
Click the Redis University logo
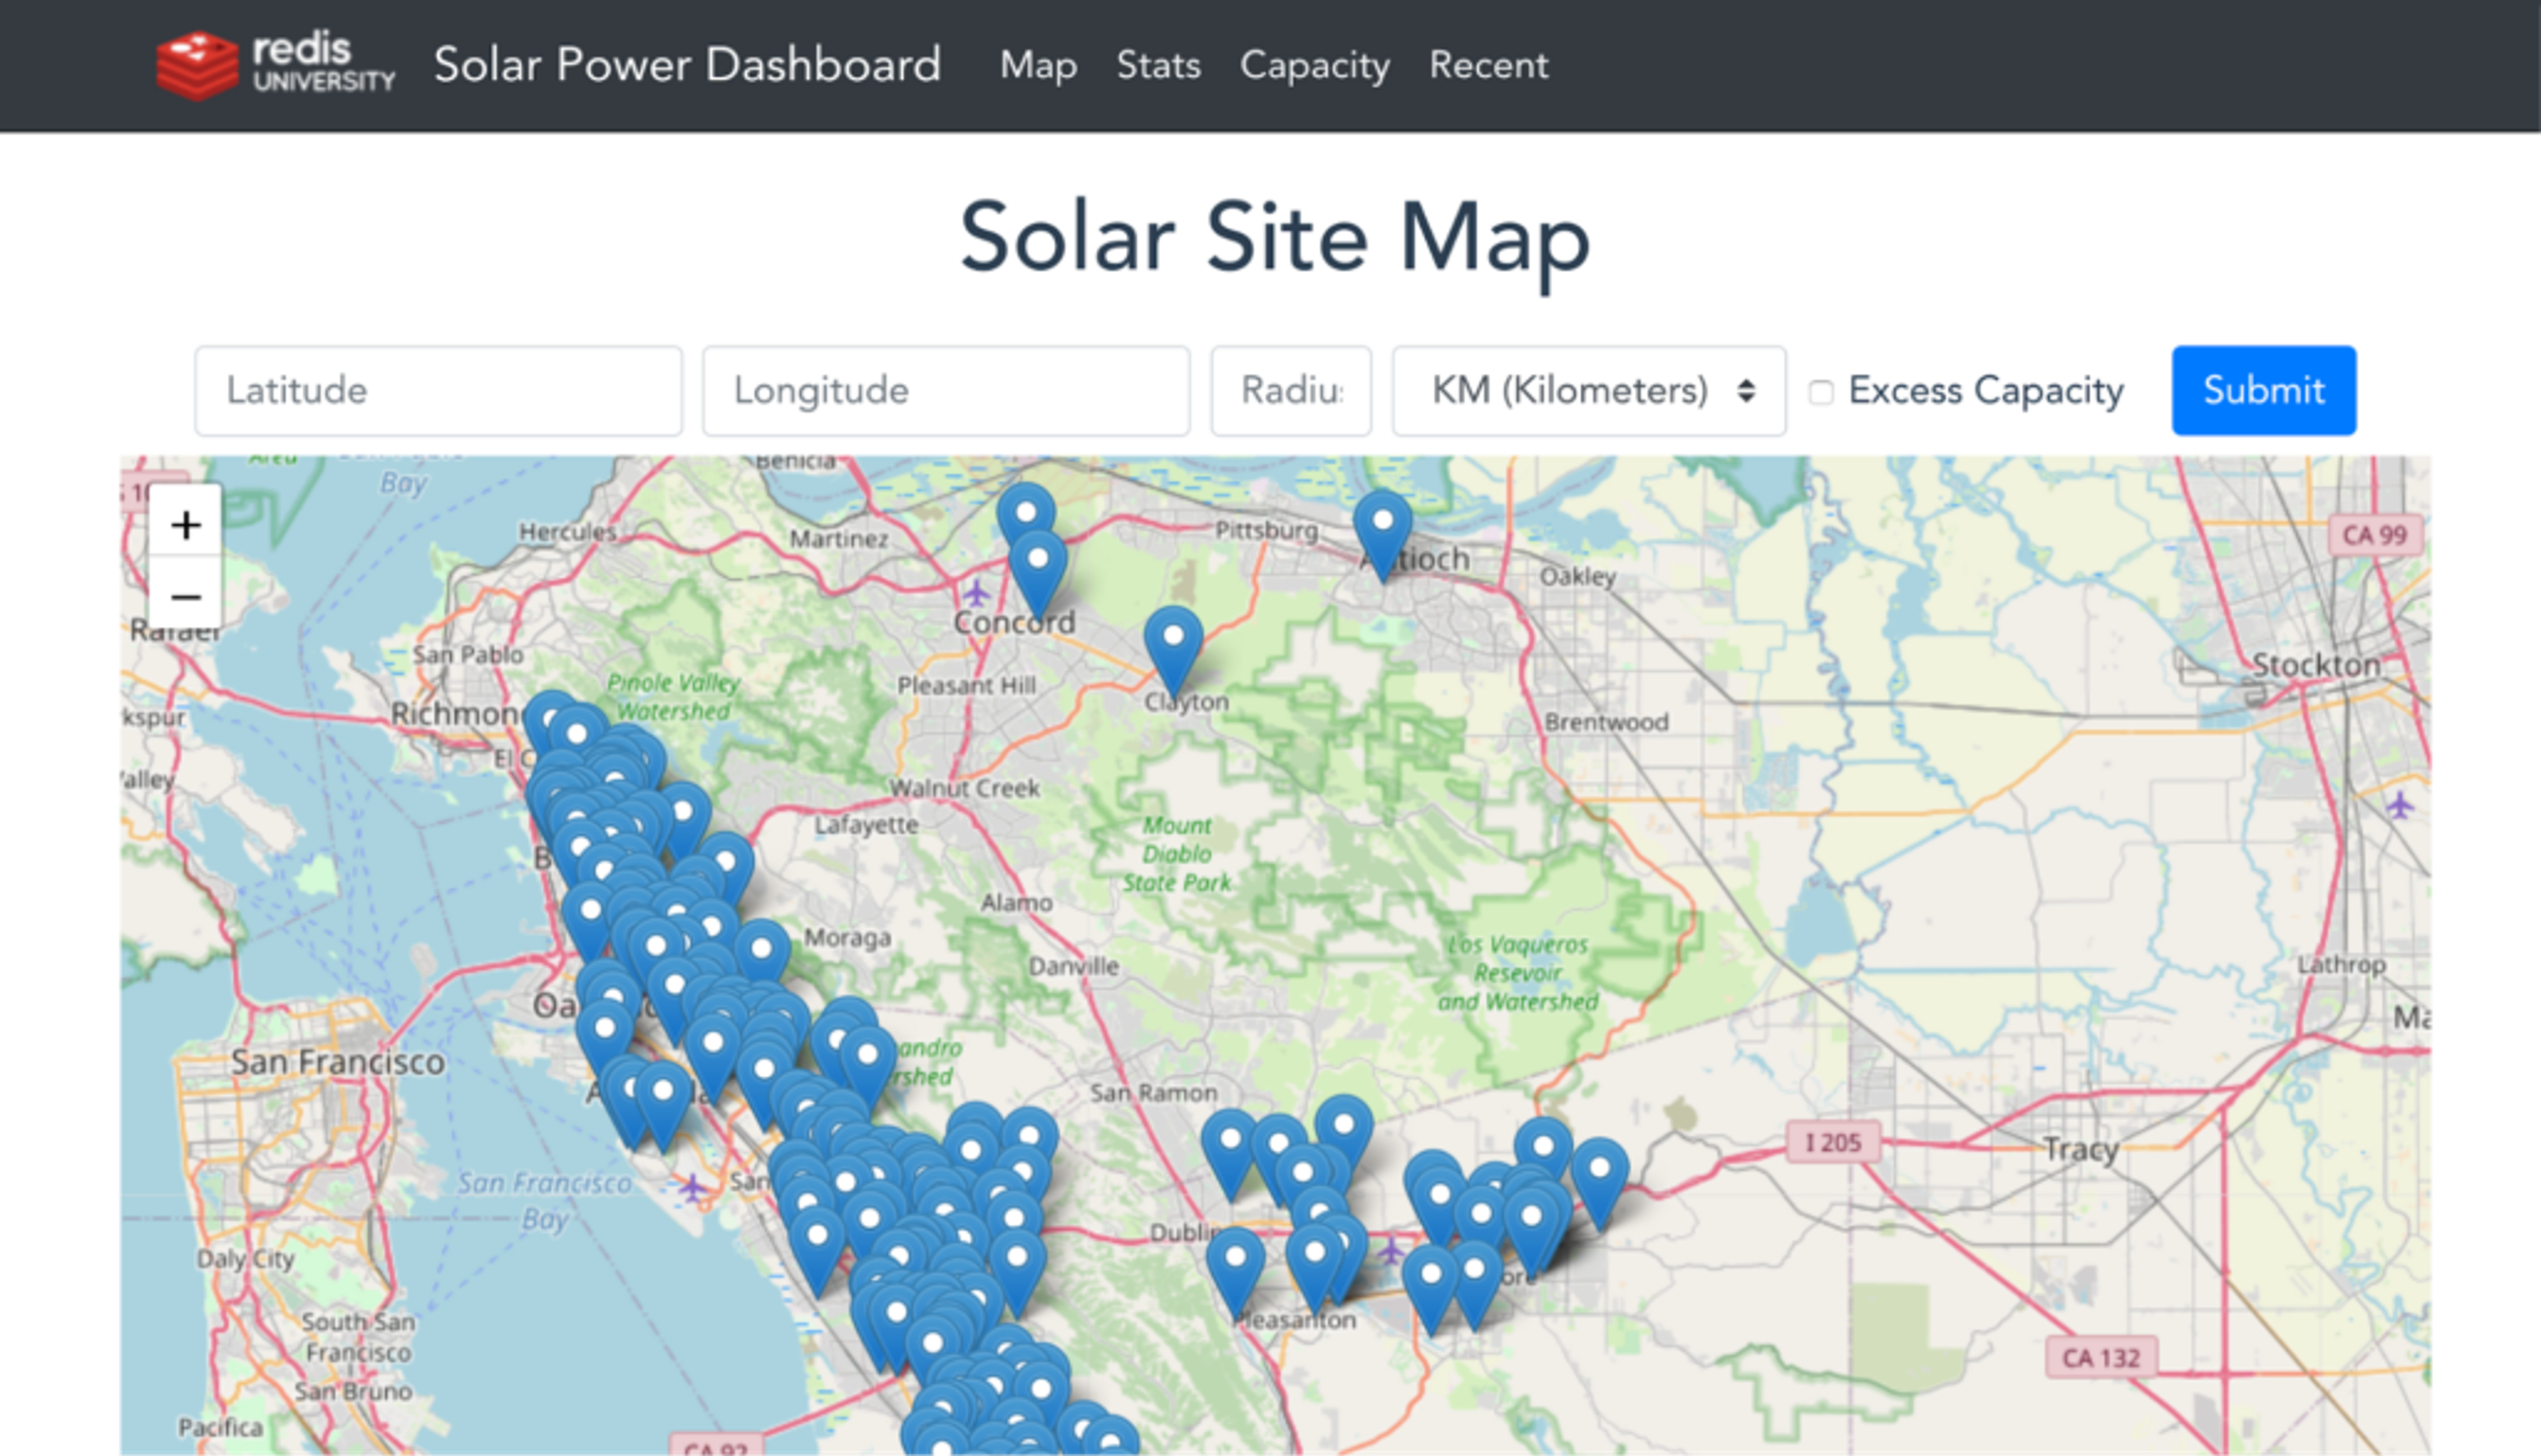point(275,65)
